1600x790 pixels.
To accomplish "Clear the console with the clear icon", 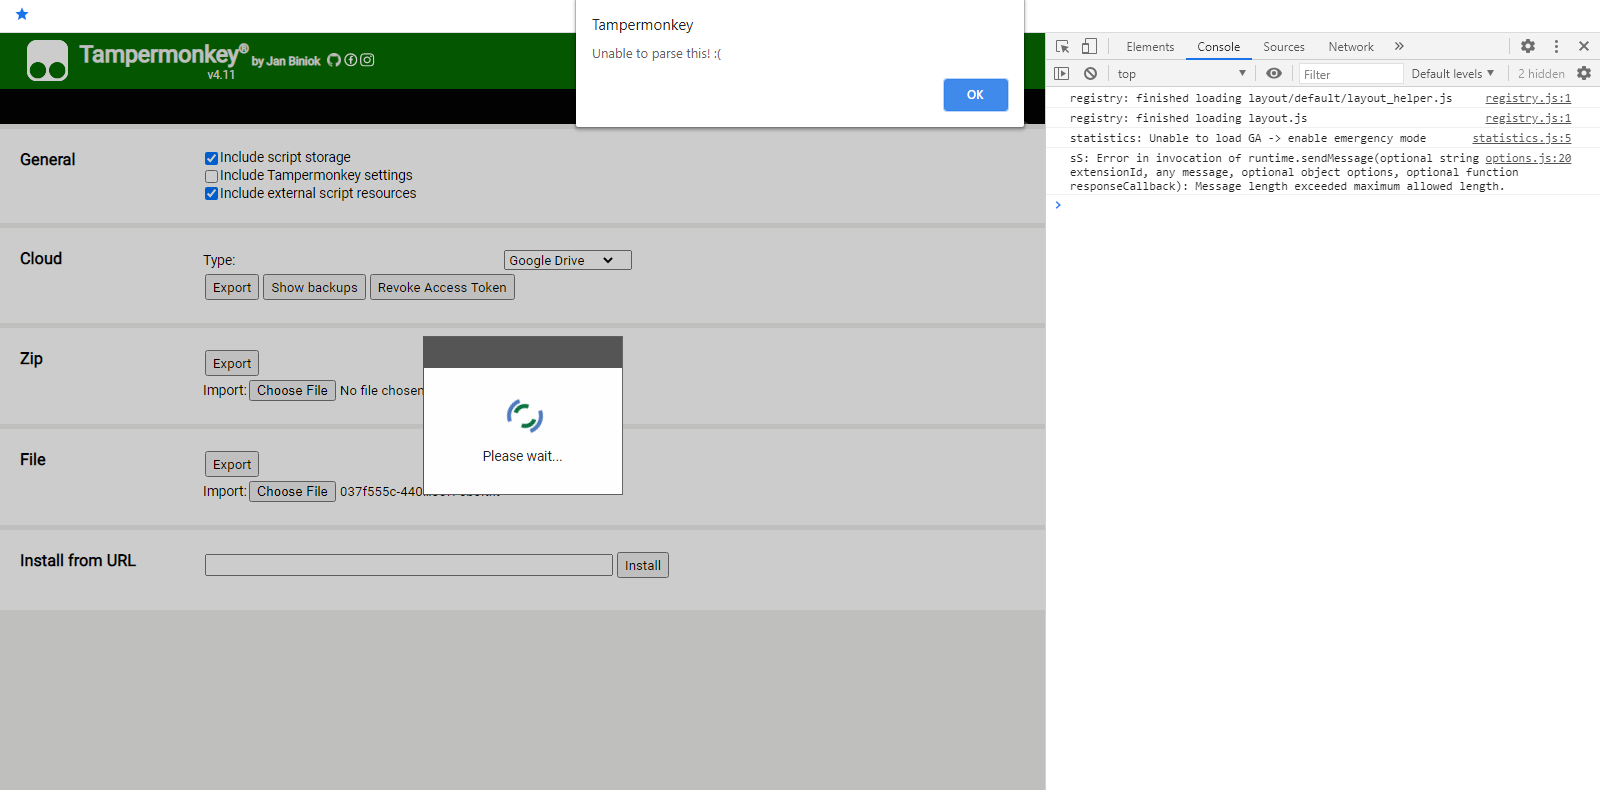I will tap(1090, 73).
